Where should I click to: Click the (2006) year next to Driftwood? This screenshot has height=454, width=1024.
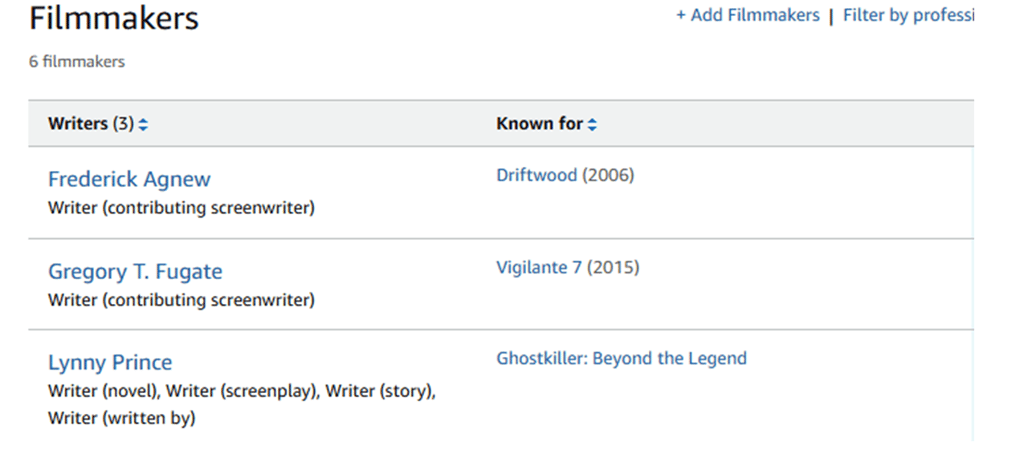point(608,175)
